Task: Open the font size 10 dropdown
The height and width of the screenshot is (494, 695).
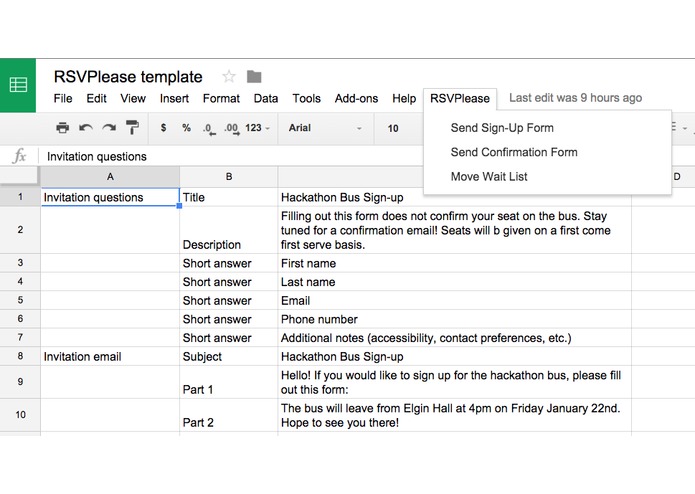Action: pos(393,128)
